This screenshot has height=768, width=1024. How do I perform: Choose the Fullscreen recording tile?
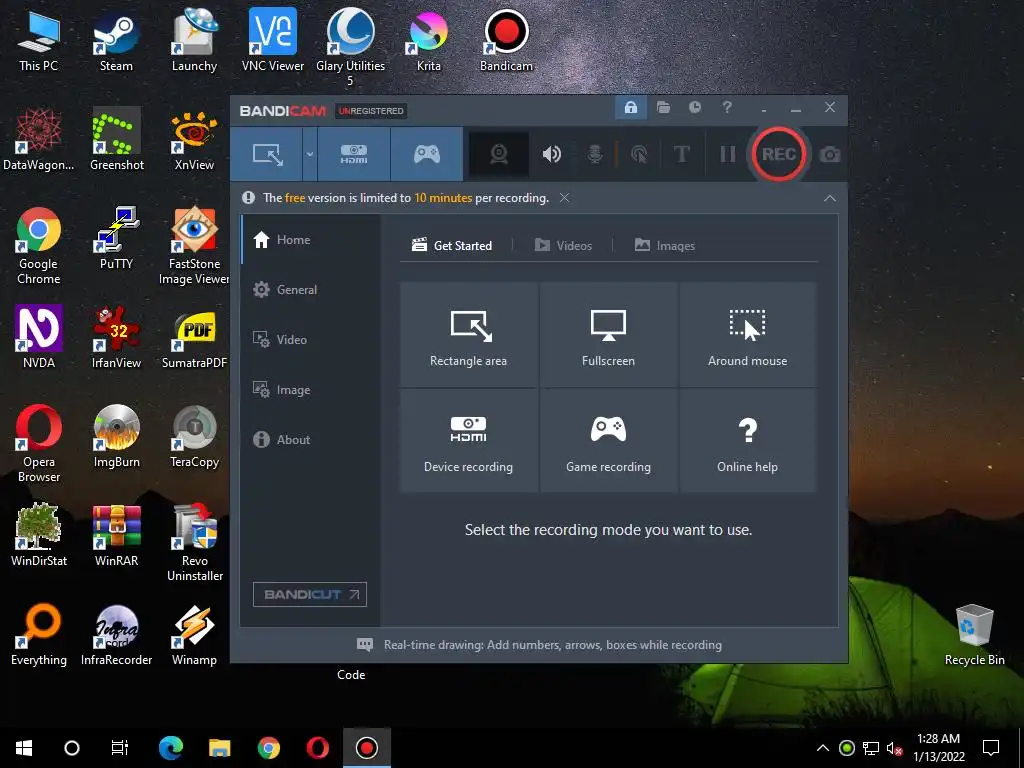(608, 335)
